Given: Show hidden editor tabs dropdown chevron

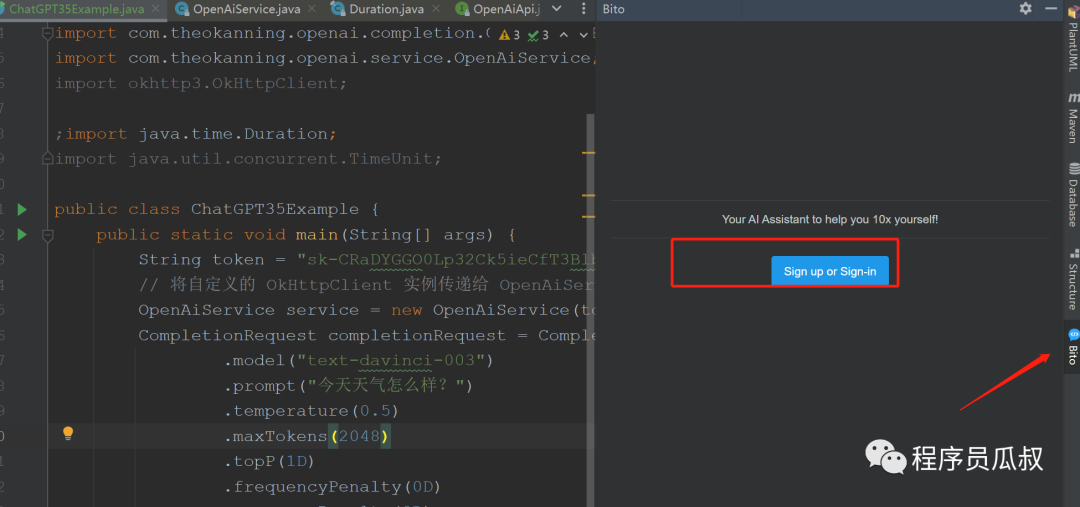Looking at the screenshot, I should tap(558, 9).
